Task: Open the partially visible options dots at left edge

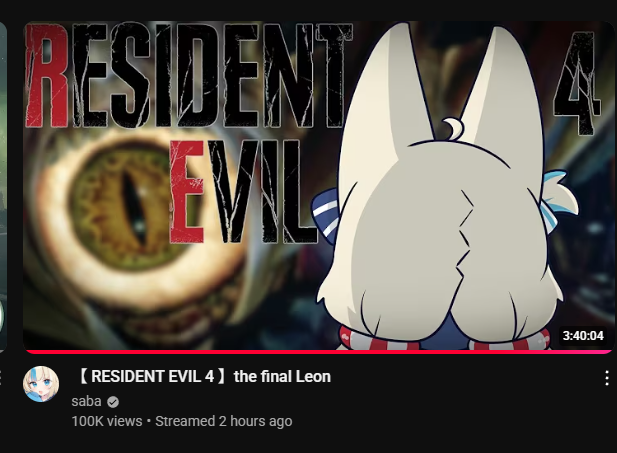Action: tap(1, 377)
